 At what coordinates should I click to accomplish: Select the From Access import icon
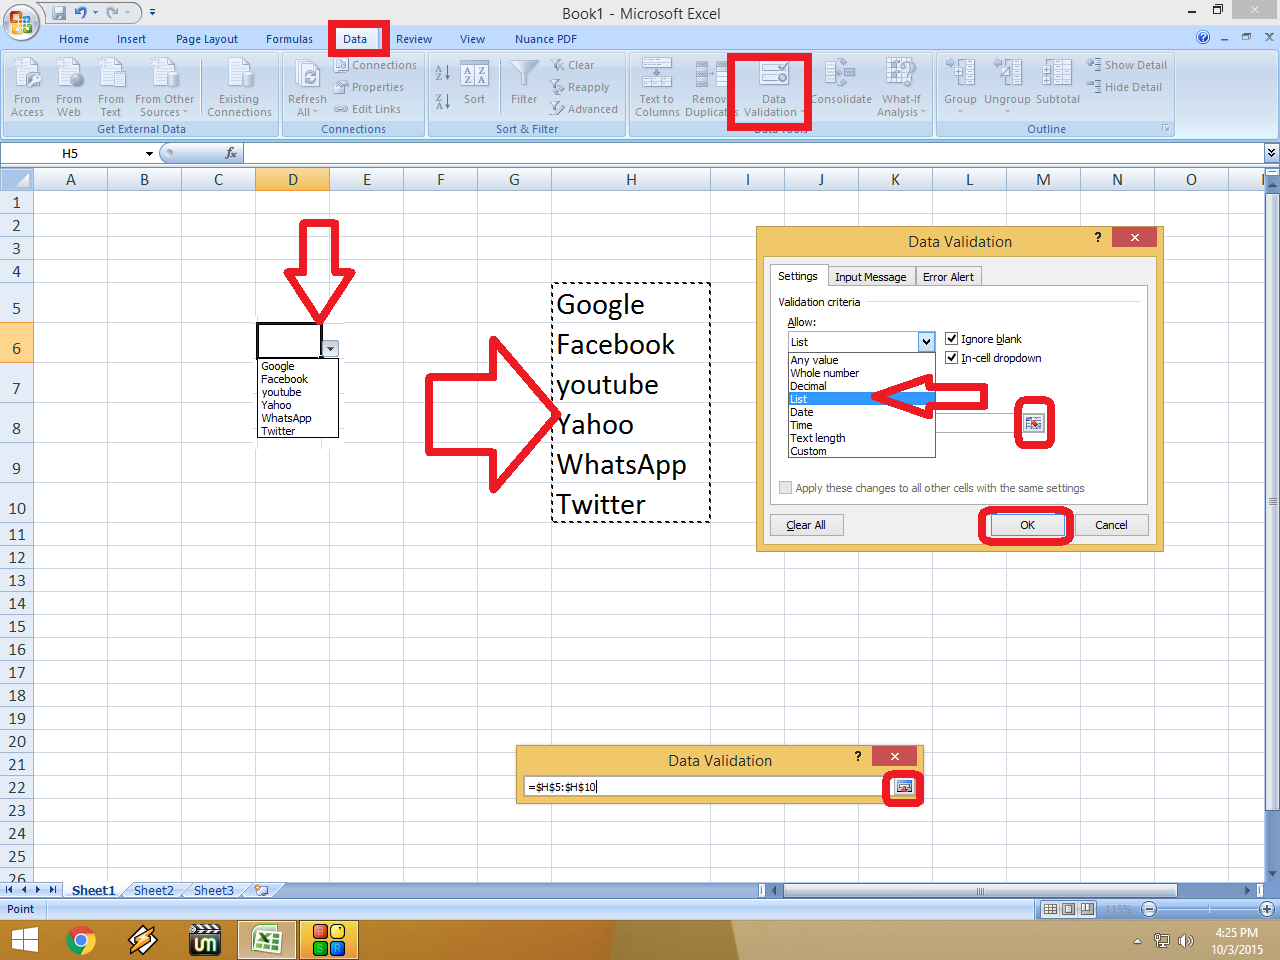[x=27, y=87]
